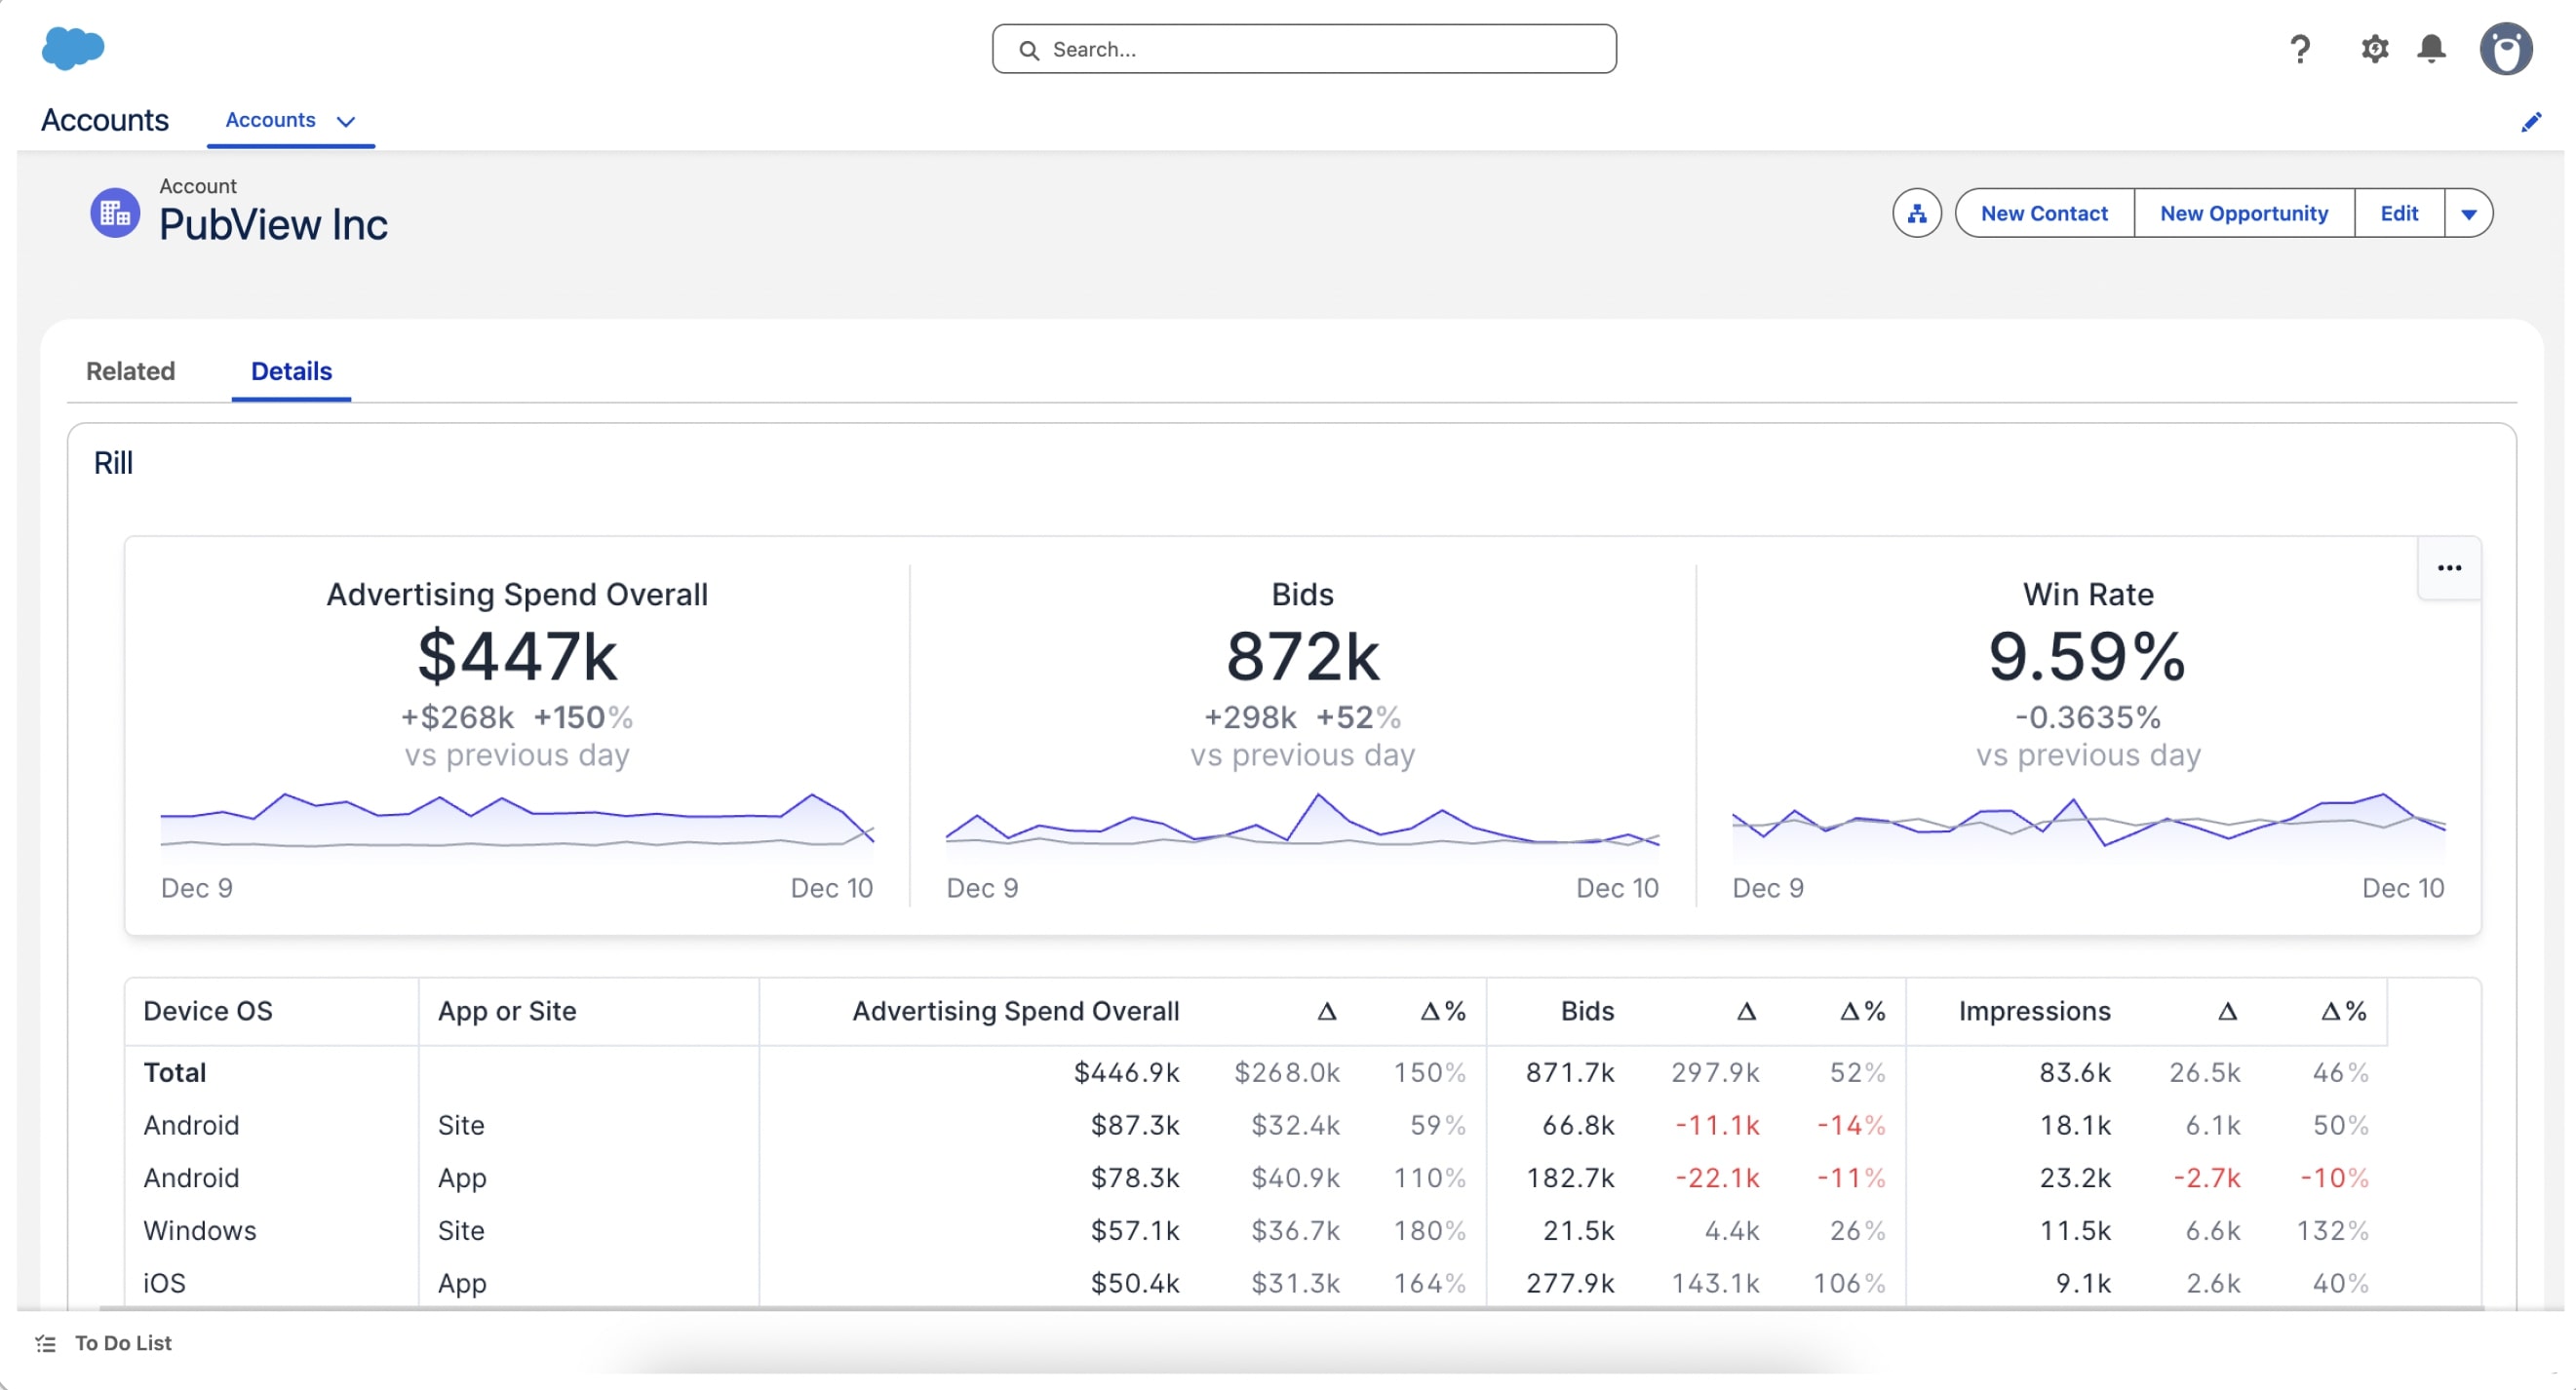Open the notifications bell

[x=2431, y=49]
